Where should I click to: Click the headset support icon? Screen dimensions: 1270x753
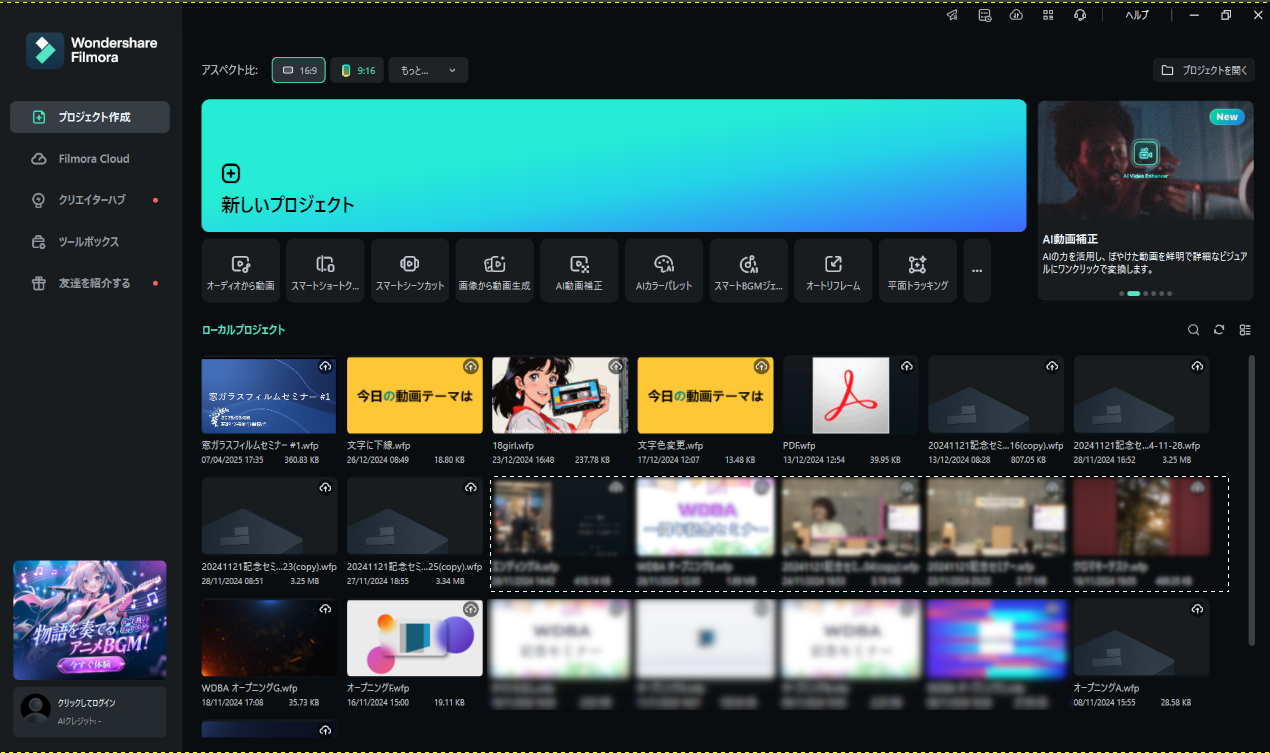(1080, 15)
